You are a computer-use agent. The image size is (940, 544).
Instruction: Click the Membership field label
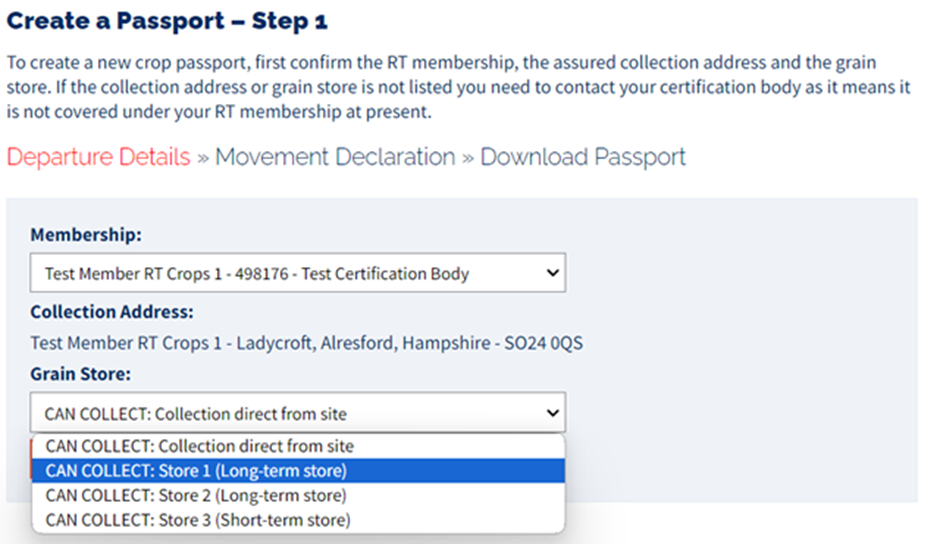[x=86, y=236]
